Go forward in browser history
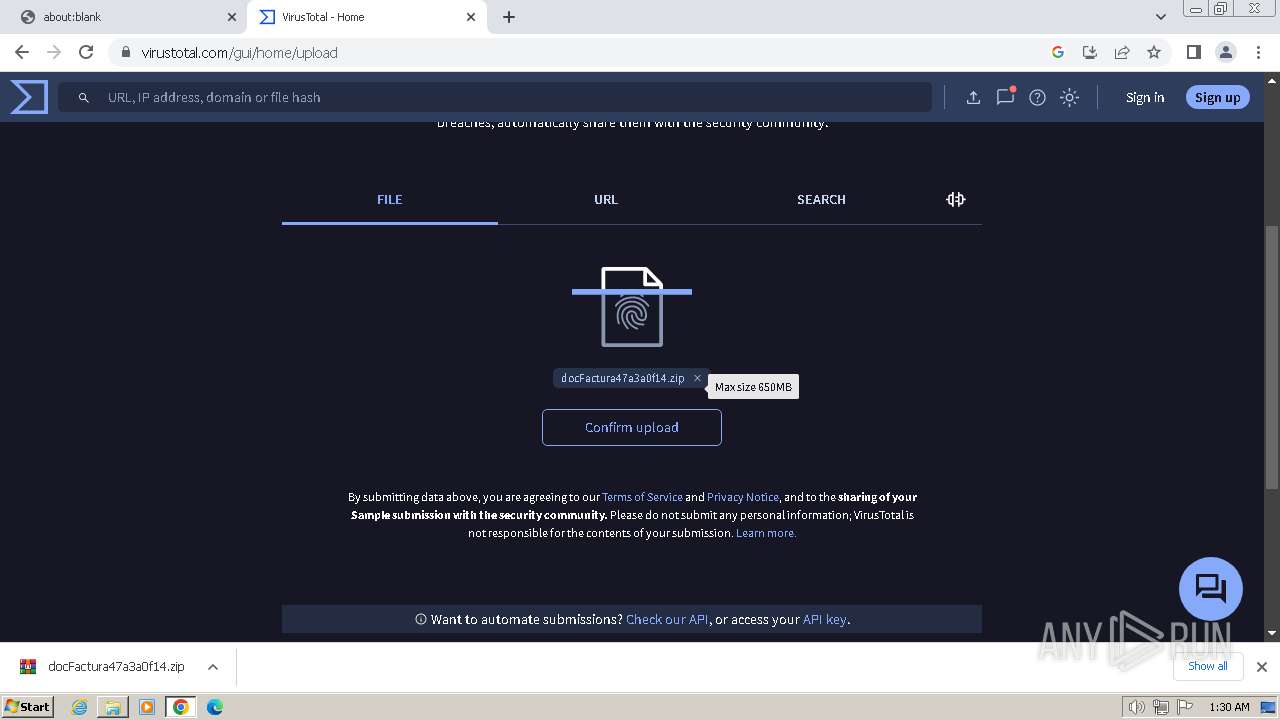Screen dimensions: 1280x720 54,52
